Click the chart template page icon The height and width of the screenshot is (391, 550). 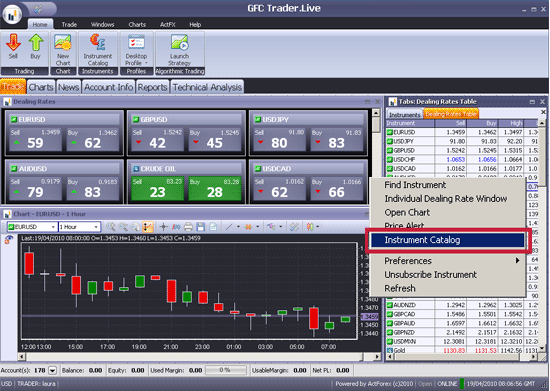point(213,227)
